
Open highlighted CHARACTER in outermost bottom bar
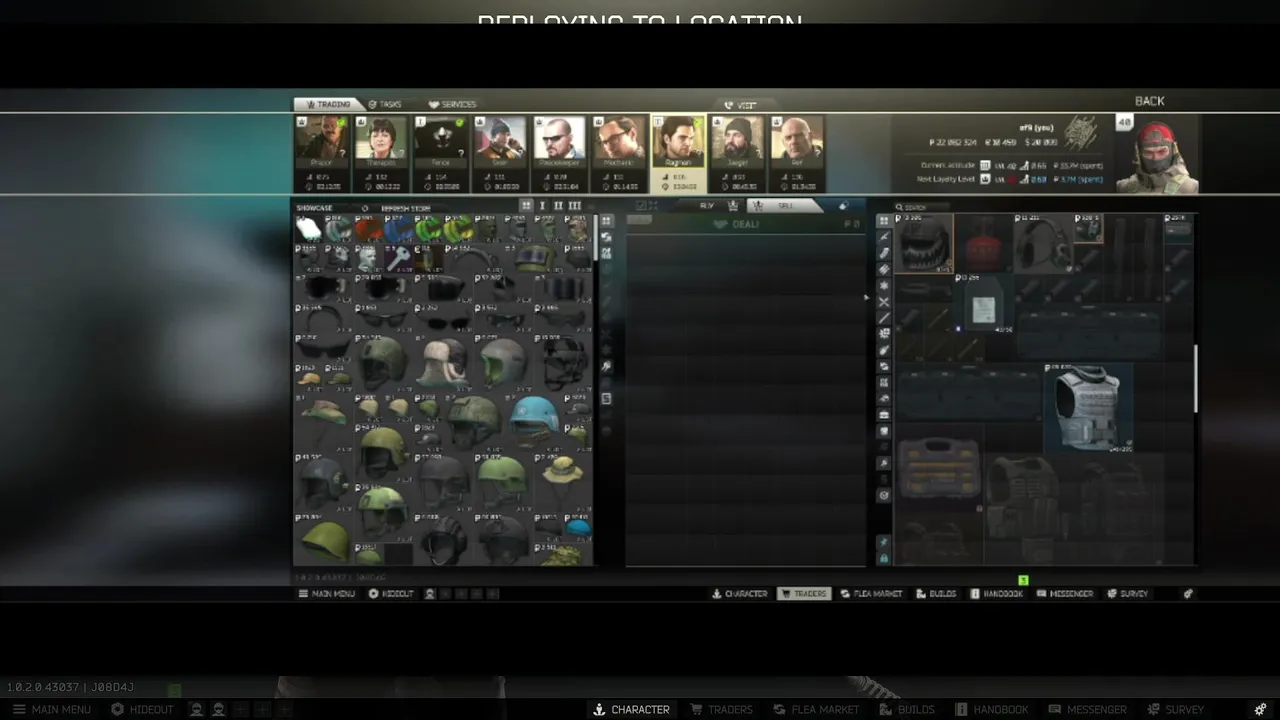(x=631, y=709)
